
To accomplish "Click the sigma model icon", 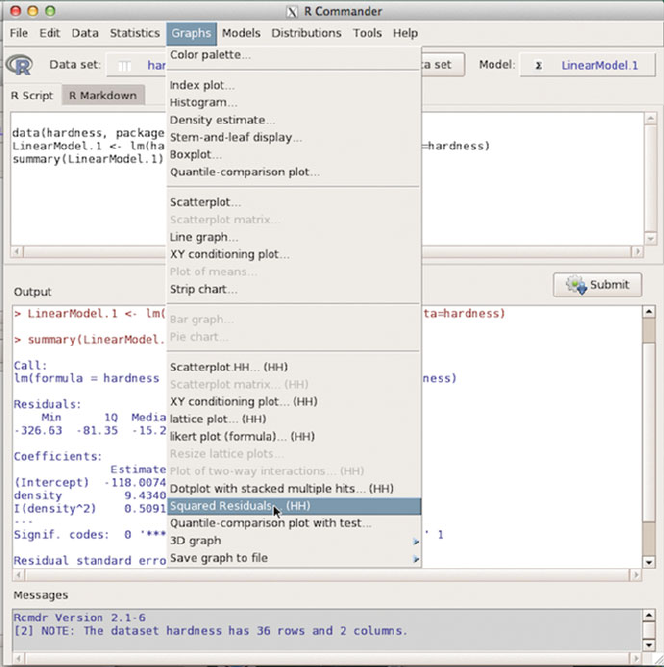I will tap(539, 66).
